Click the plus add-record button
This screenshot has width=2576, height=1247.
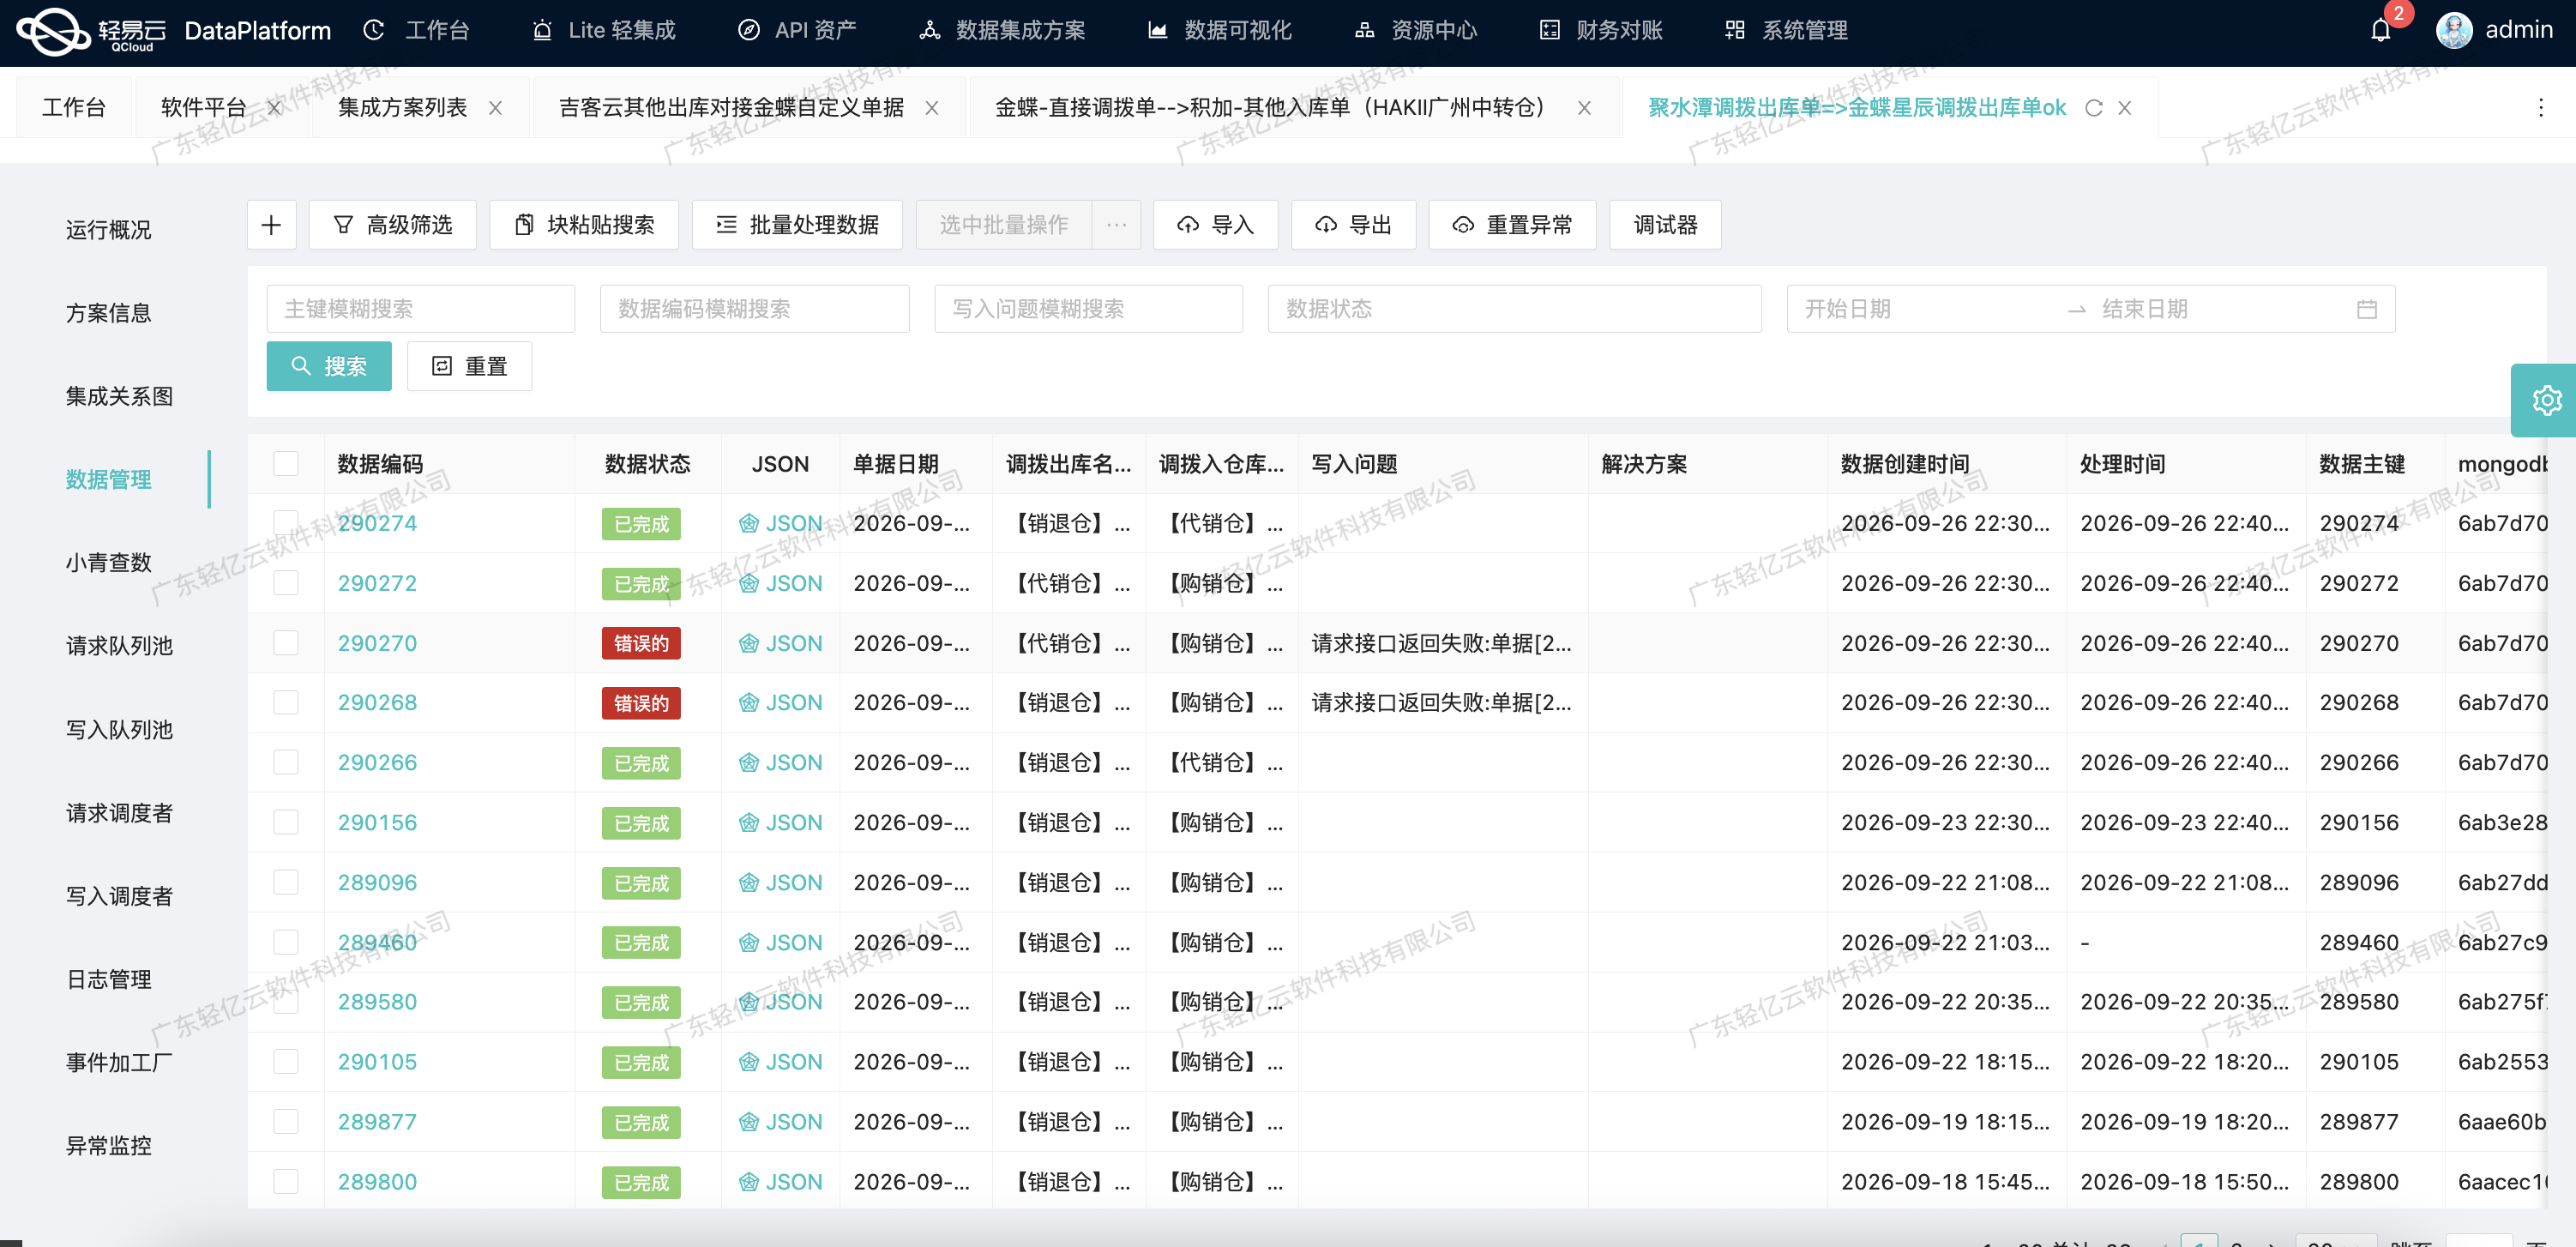click(x=271, y=225)
